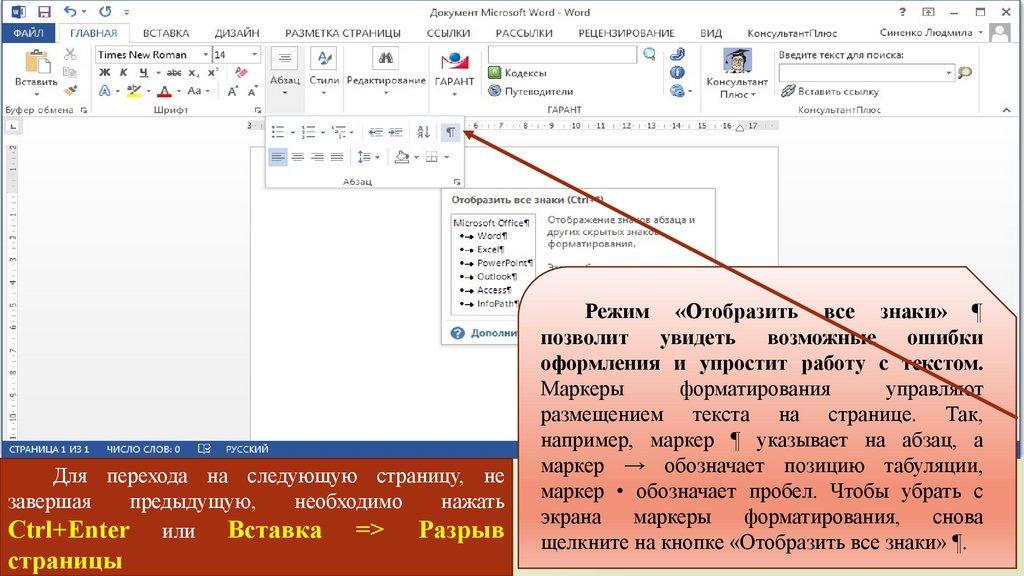
Task: Collapse the ribbon with chevron arrow
Action: click(1006, 110)
